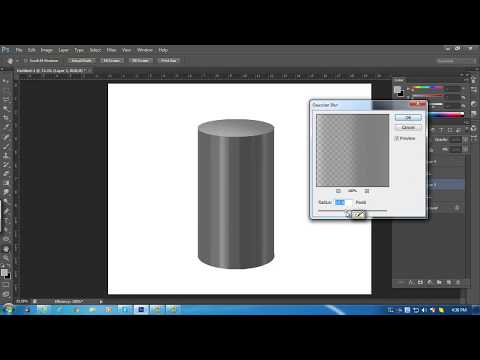Adjust the Radius slider in Gaussian Blur
This screenshot has width=480, height=360.
click(348, 213)
